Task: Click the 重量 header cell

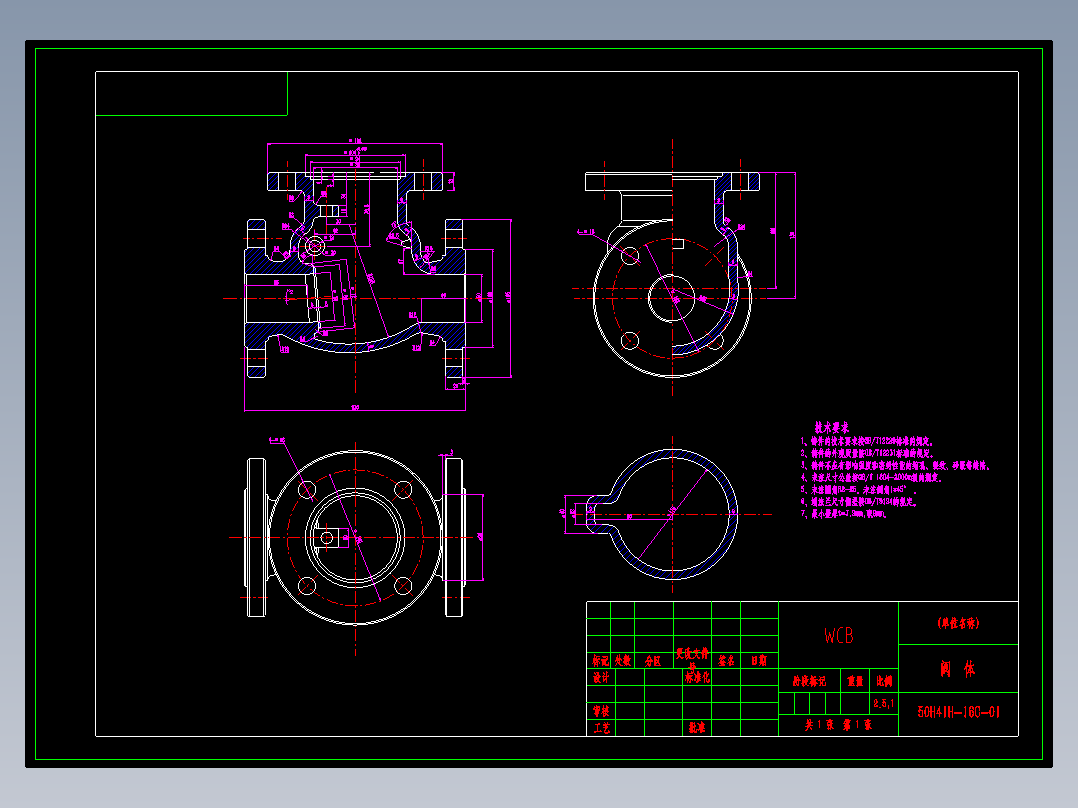Action: point(855,681)
